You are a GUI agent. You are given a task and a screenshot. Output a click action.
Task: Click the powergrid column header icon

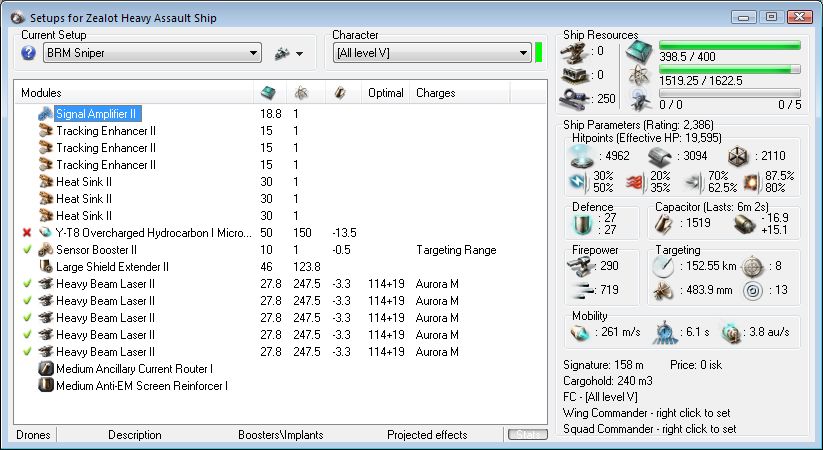click(301, 93)
